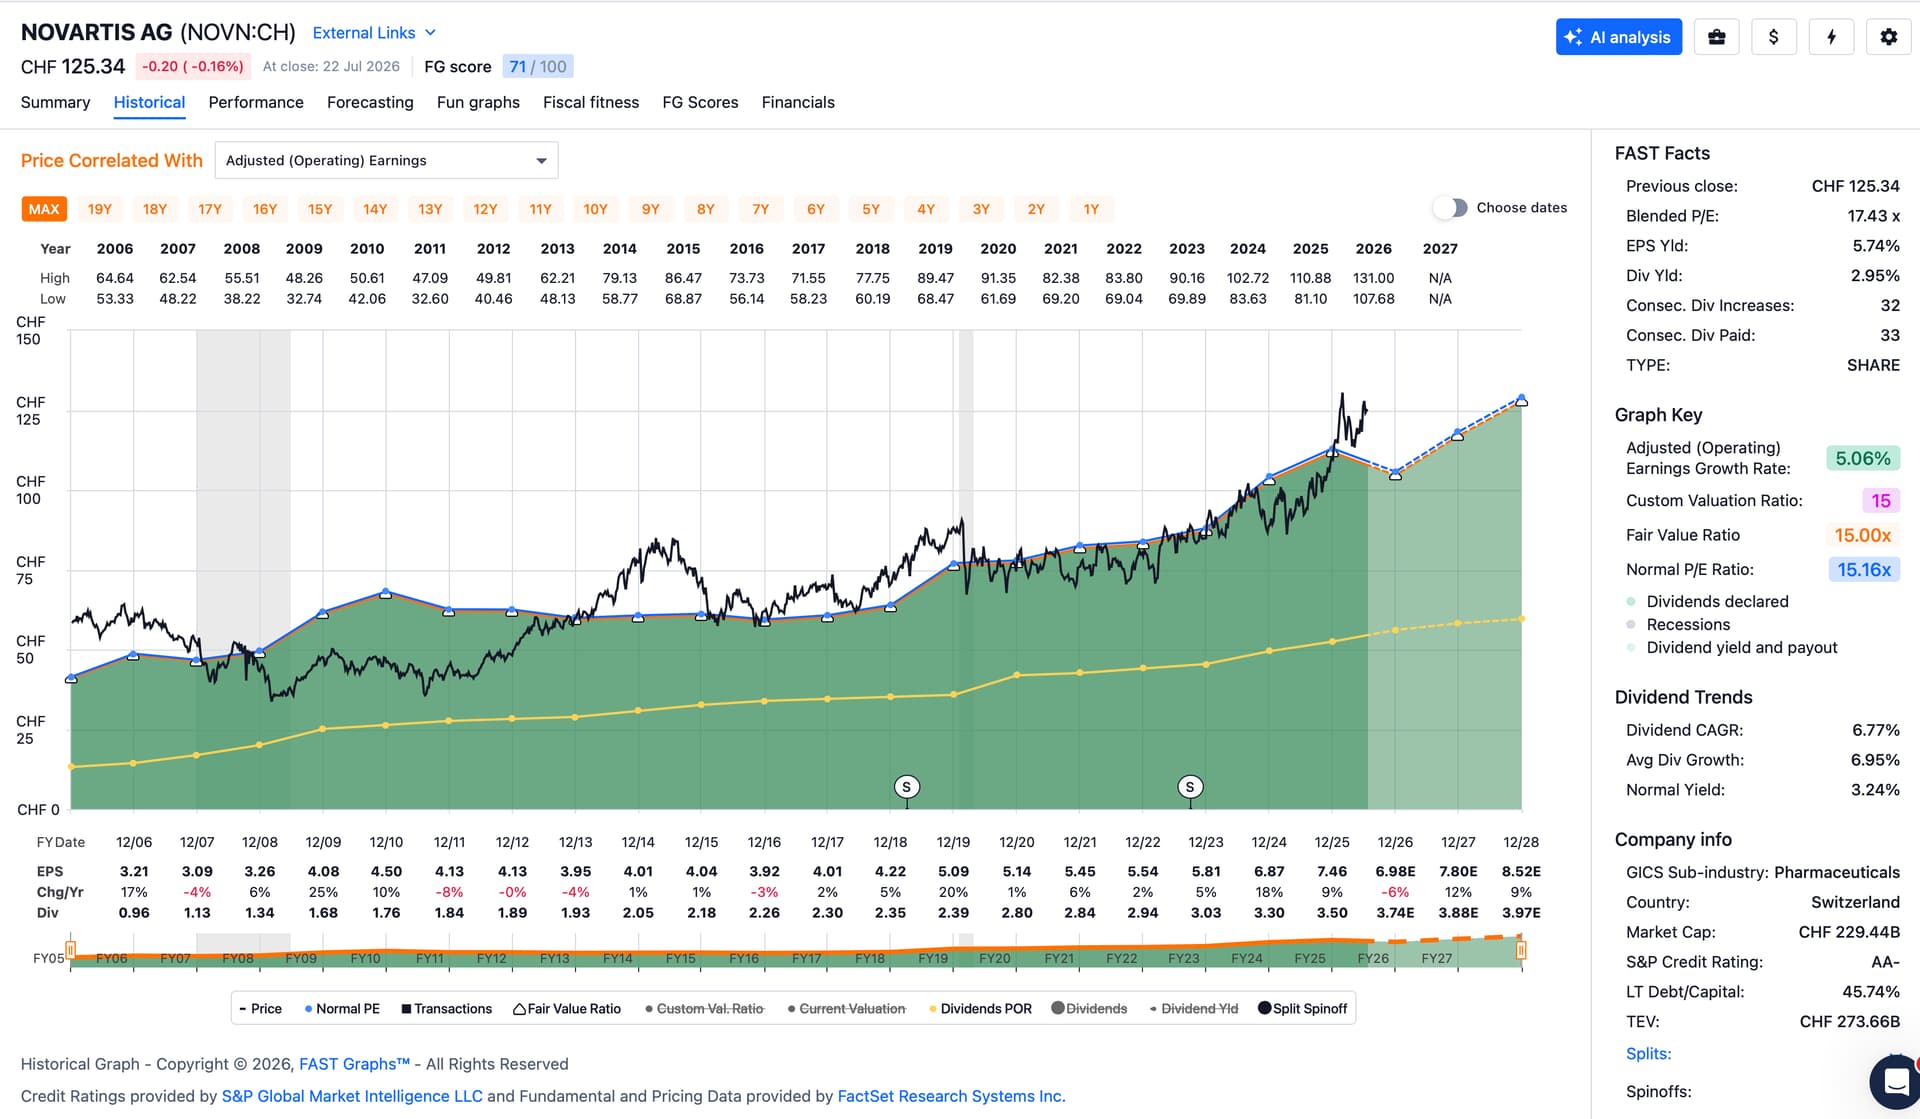Open the FG Scores tab
Viewport: 1920px width, 1119px height.
700,102
